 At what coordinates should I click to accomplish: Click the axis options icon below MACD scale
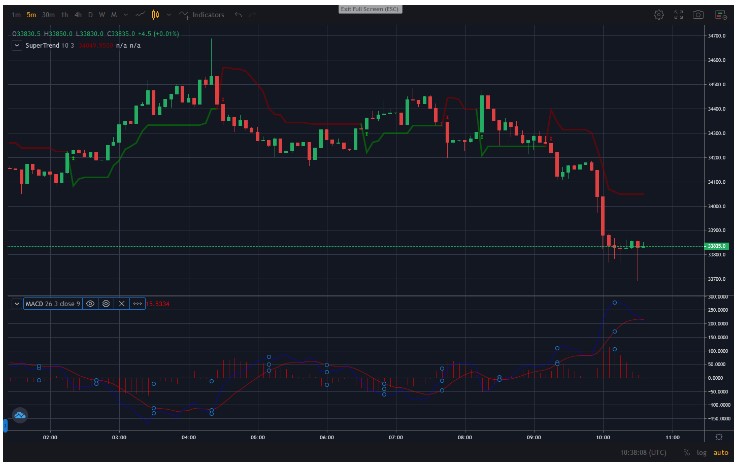pos(719,437)
